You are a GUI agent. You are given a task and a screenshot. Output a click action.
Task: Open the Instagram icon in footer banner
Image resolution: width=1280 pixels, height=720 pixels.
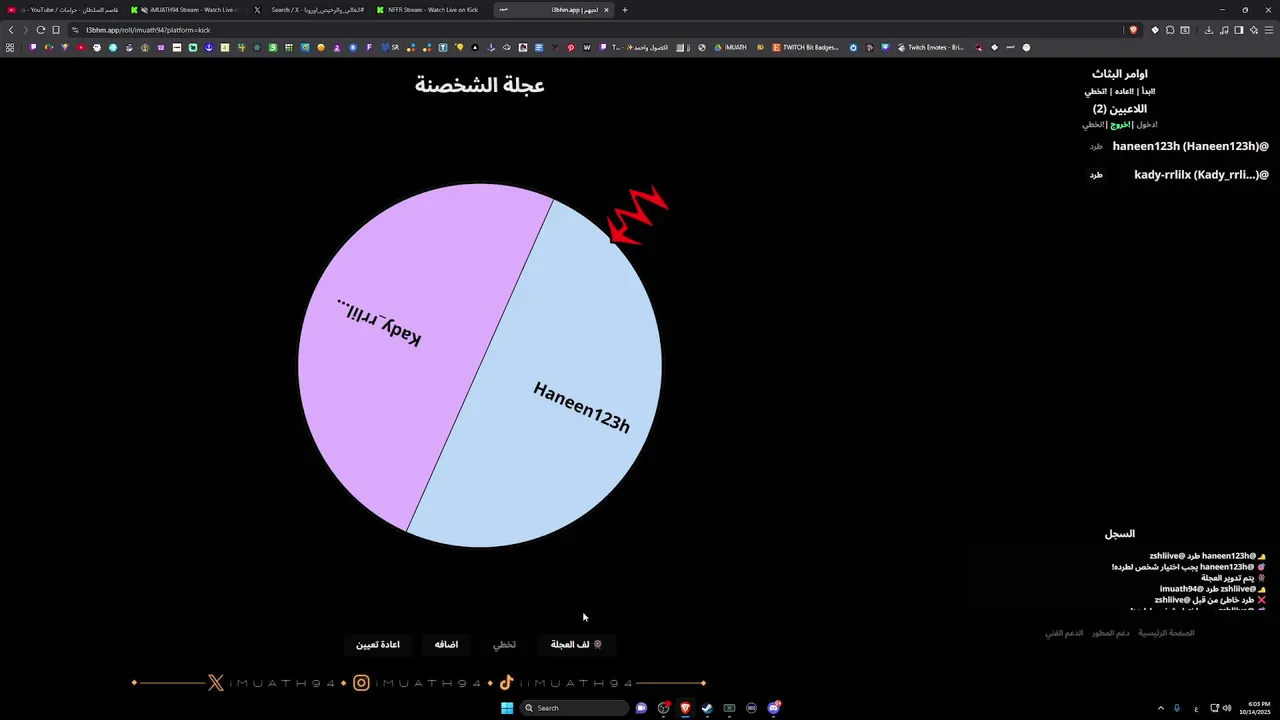(x=361, y=683)
